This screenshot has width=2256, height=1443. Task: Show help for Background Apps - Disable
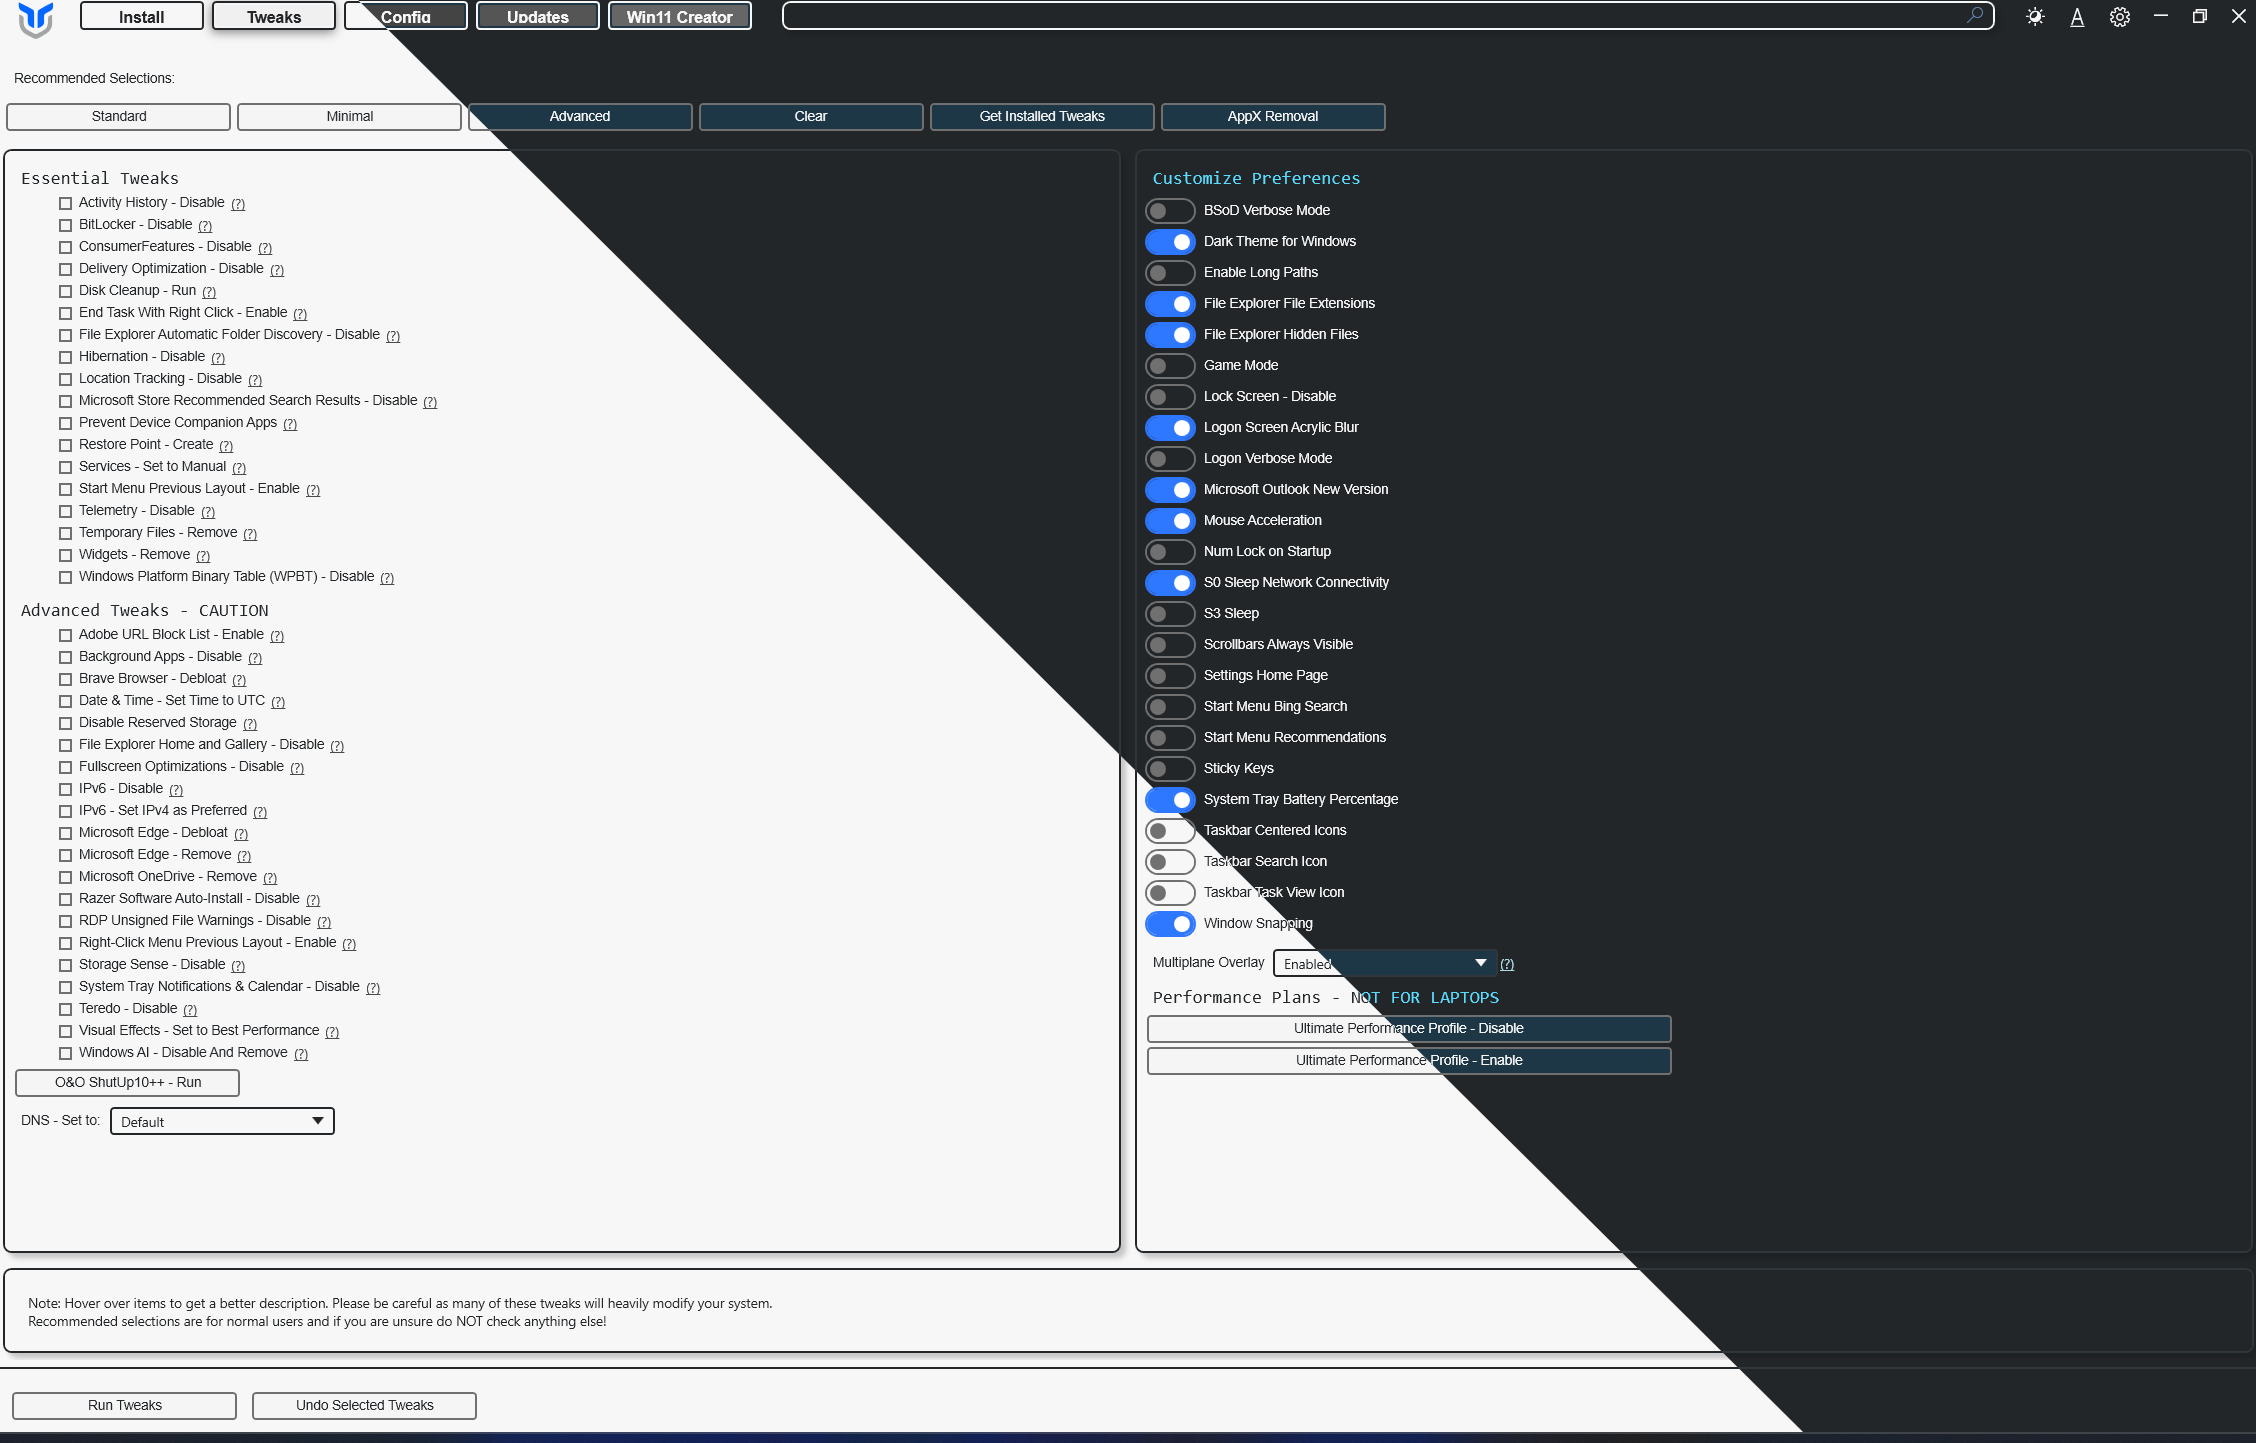255,658
